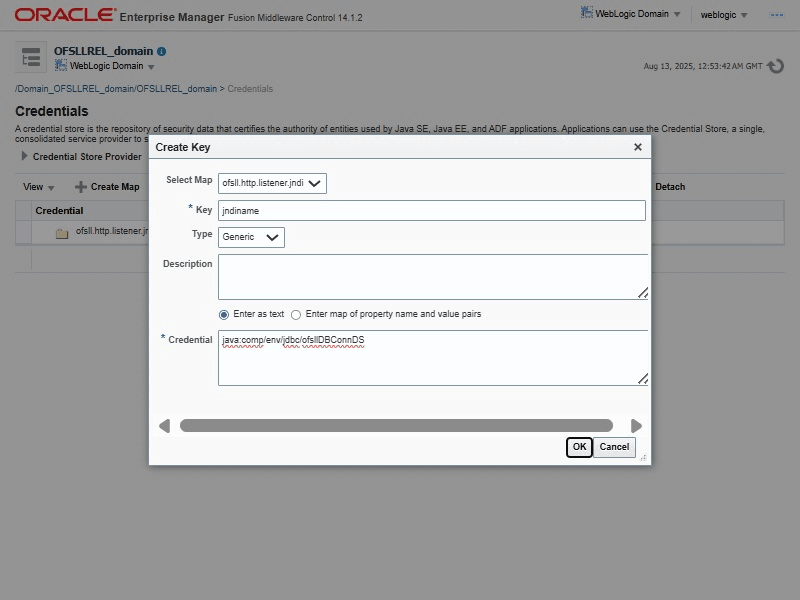Open the Select Map dropdown
Screen dimensions: 800x600
(x=272, y=183)
